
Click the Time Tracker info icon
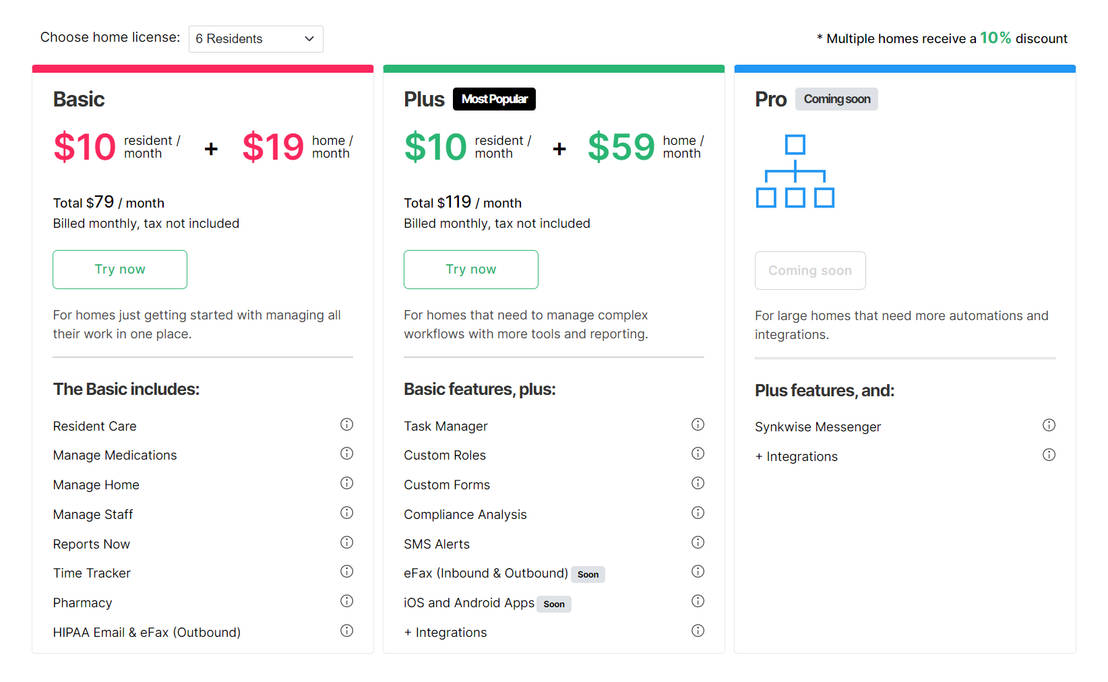coord(346,571)
